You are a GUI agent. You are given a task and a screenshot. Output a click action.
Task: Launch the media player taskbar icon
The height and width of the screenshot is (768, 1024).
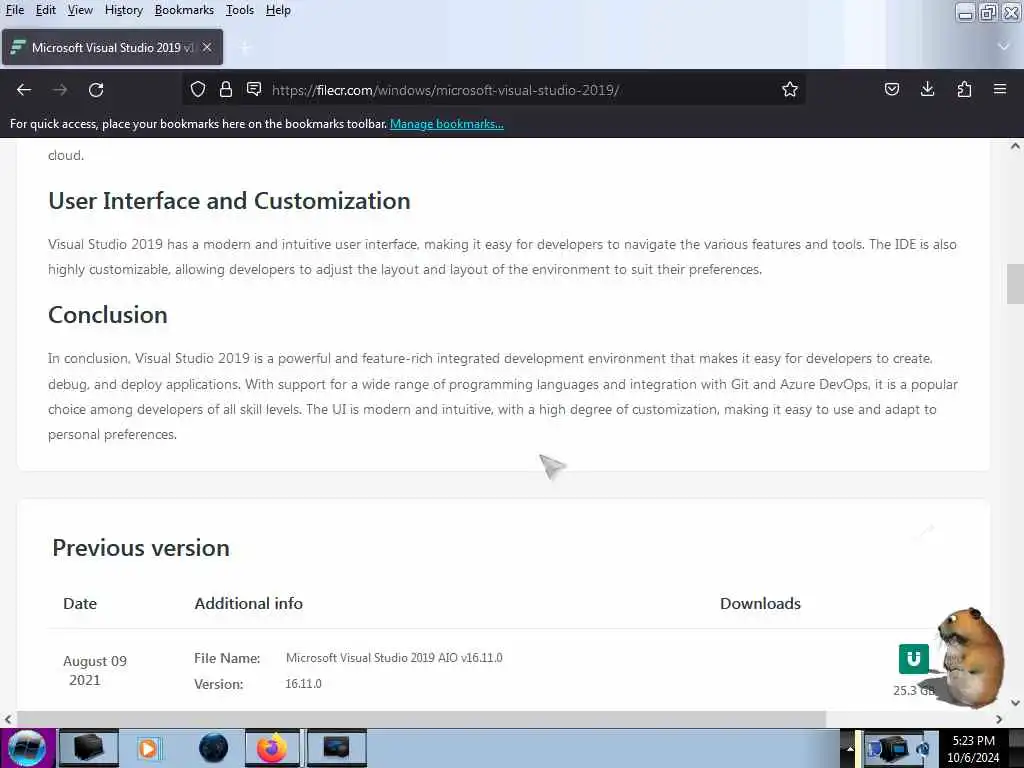148,748
